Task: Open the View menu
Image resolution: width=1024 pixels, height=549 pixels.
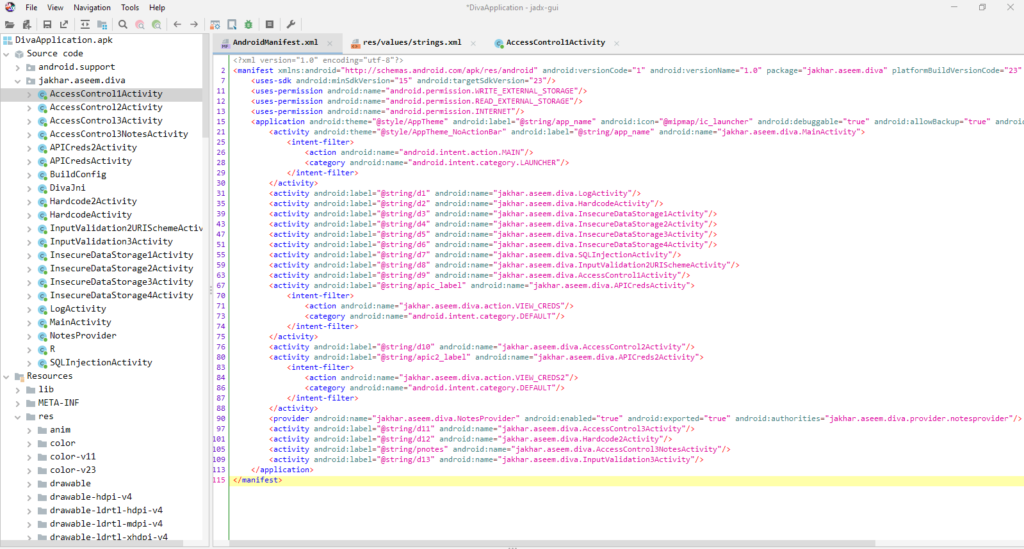Action: pyautogui.click(x=55, y=8)
